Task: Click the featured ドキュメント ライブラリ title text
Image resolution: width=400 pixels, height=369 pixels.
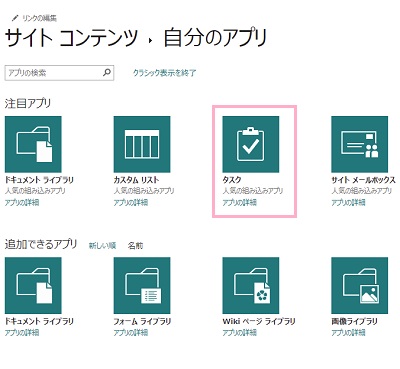Action: tap(39, 180)
